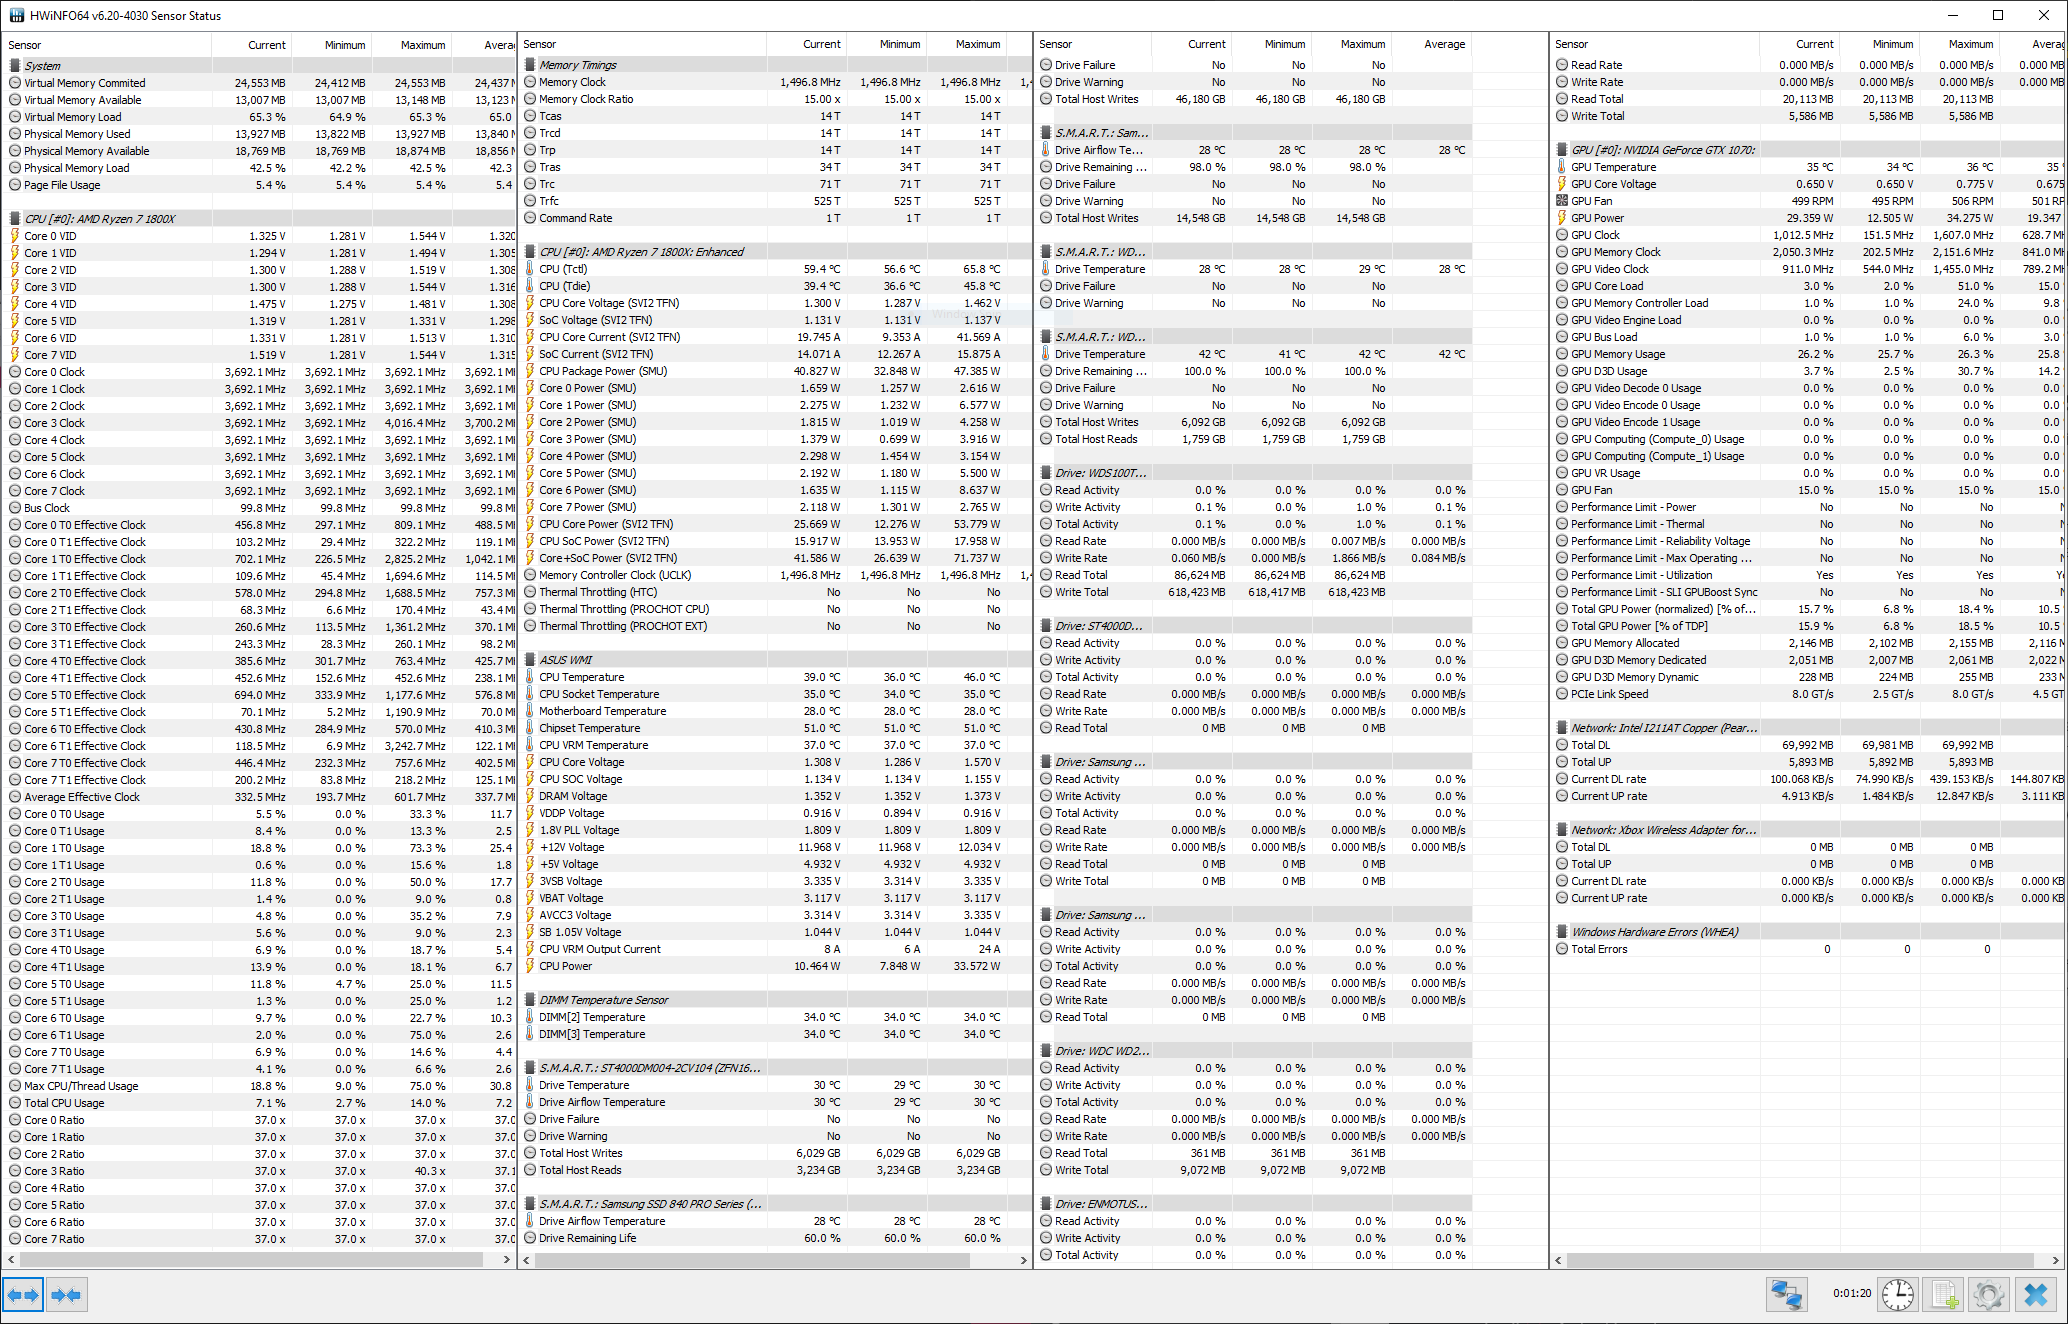2068x1324 pixels.
Task: Click the Maximum column header in first panel
Action: [422, 45]
